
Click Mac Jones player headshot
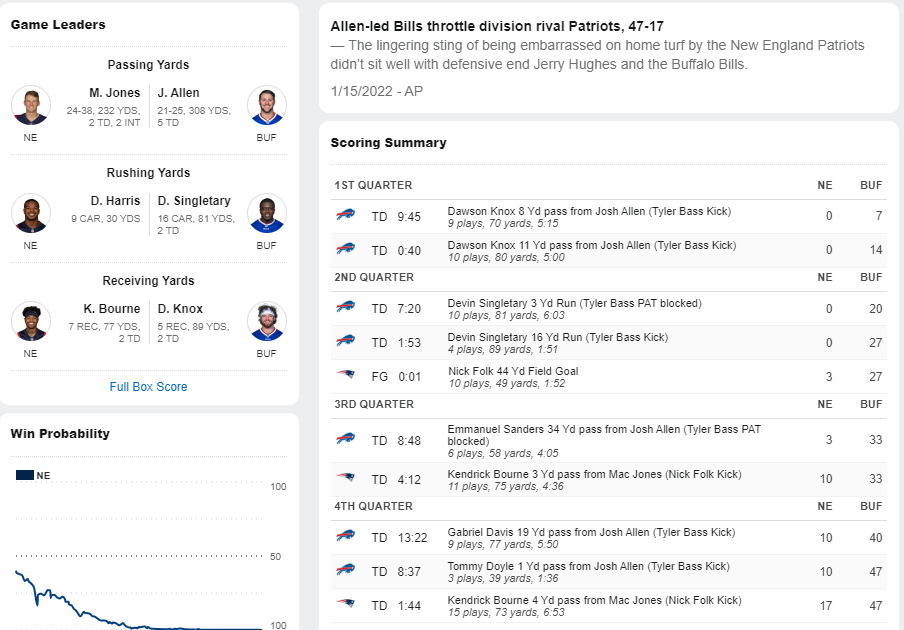point(31,105)
